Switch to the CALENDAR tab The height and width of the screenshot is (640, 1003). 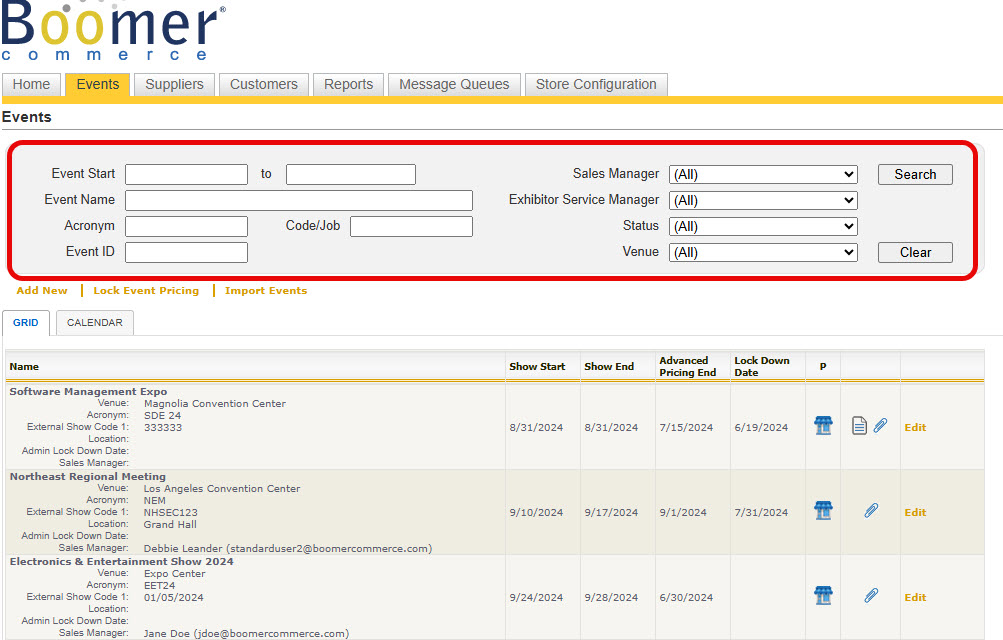pyautogui.click(x=94, y=322)
